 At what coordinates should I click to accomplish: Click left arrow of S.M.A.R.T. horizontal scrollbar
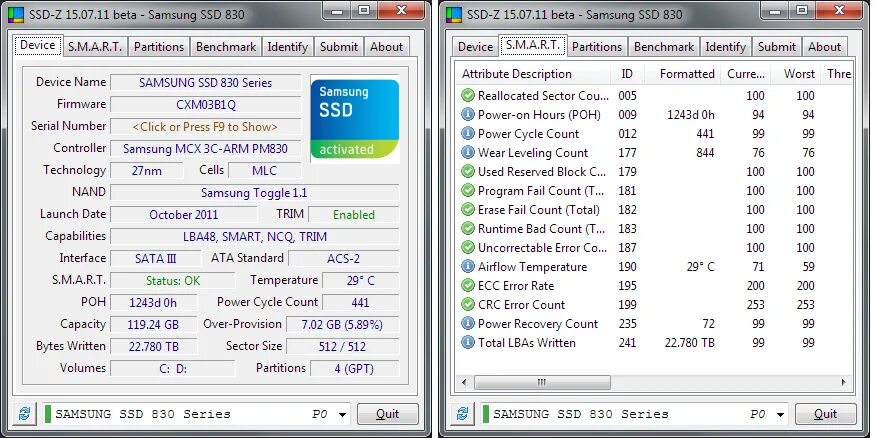click(x=464, y=382)
